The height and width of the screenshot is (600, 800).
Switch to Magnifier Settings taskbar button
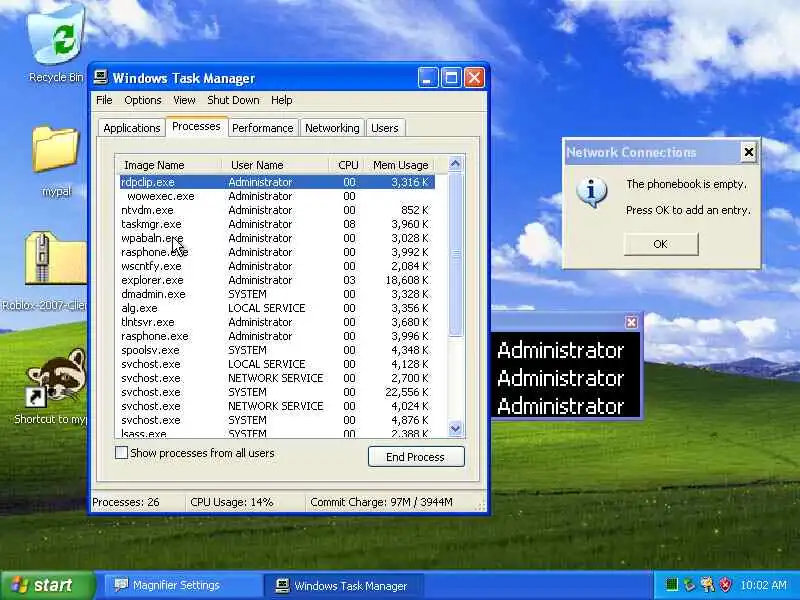point(183,585)
